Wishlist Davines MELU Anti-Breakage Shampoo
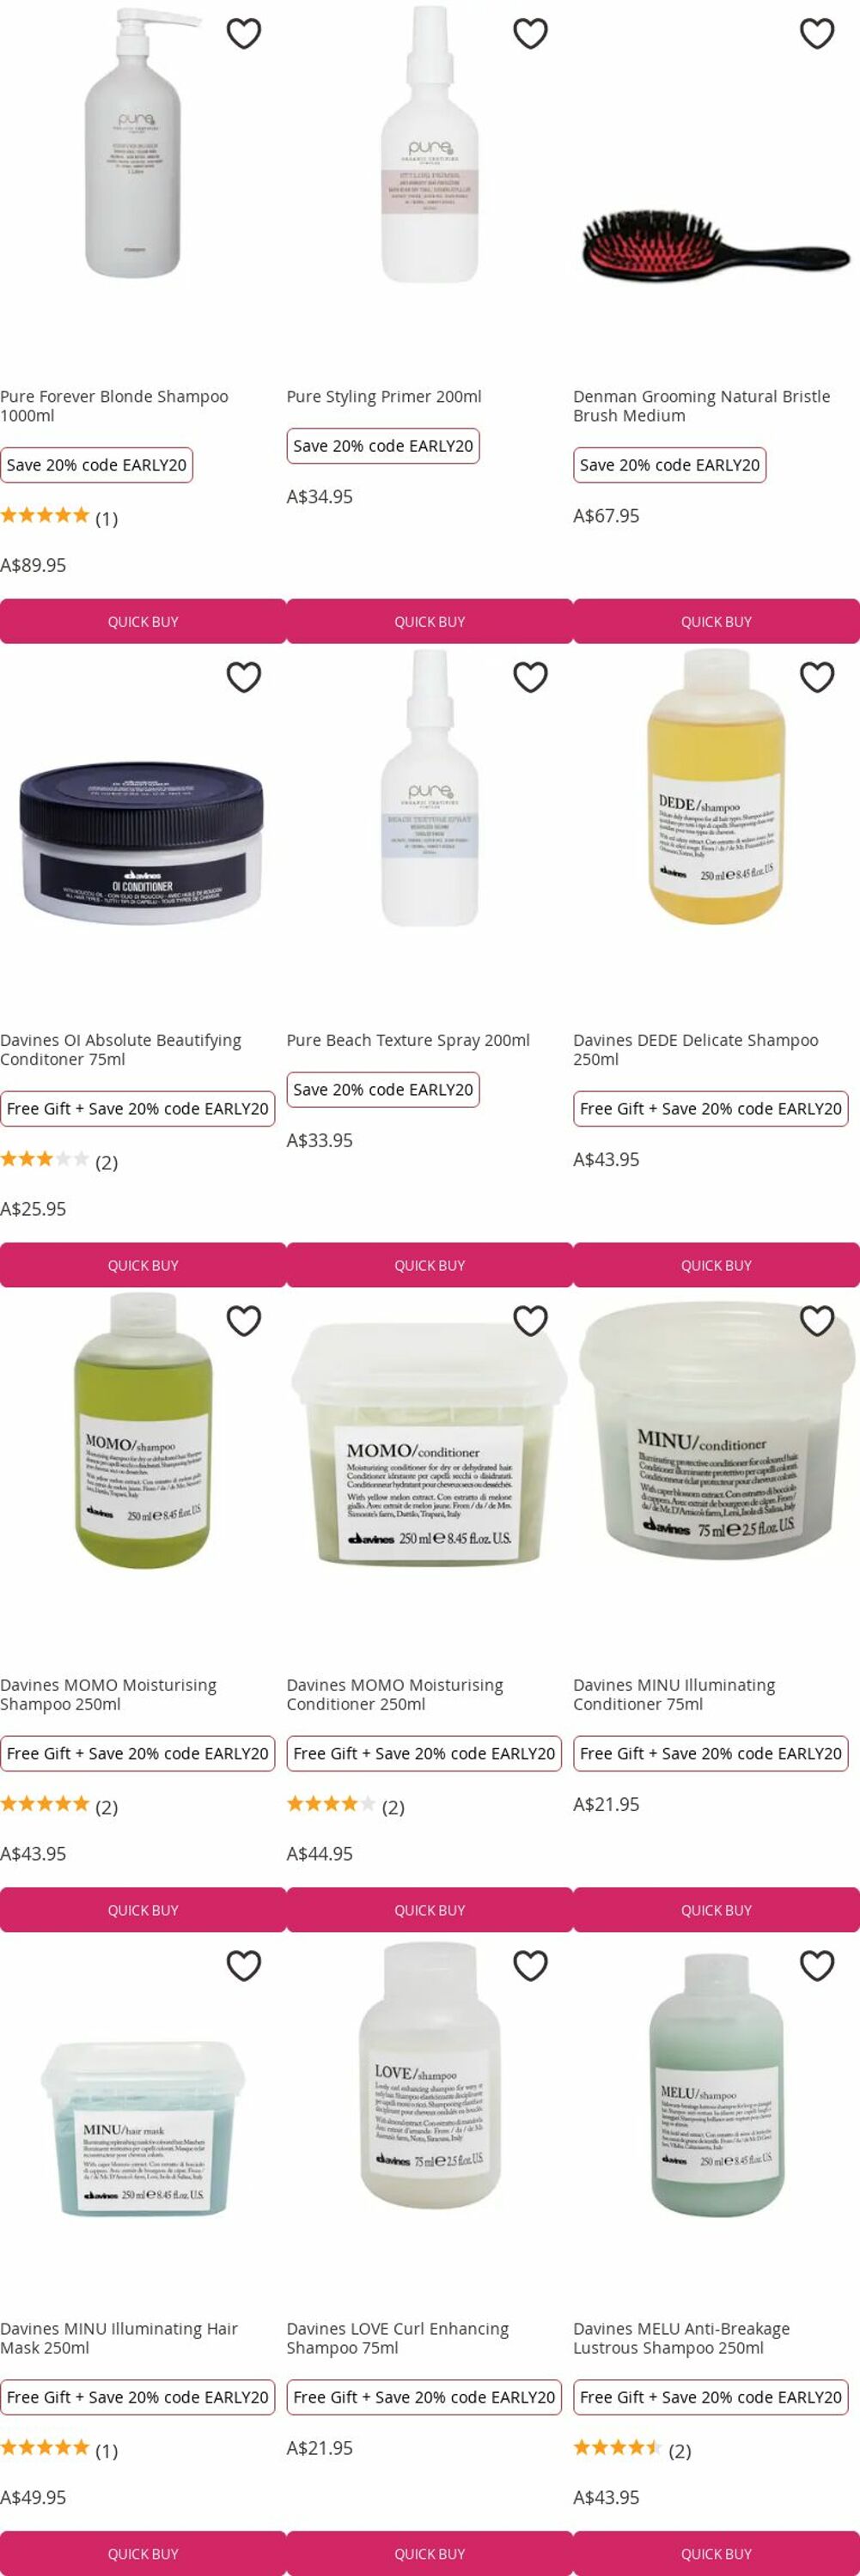860x2576 pixels. [817, 1965]
